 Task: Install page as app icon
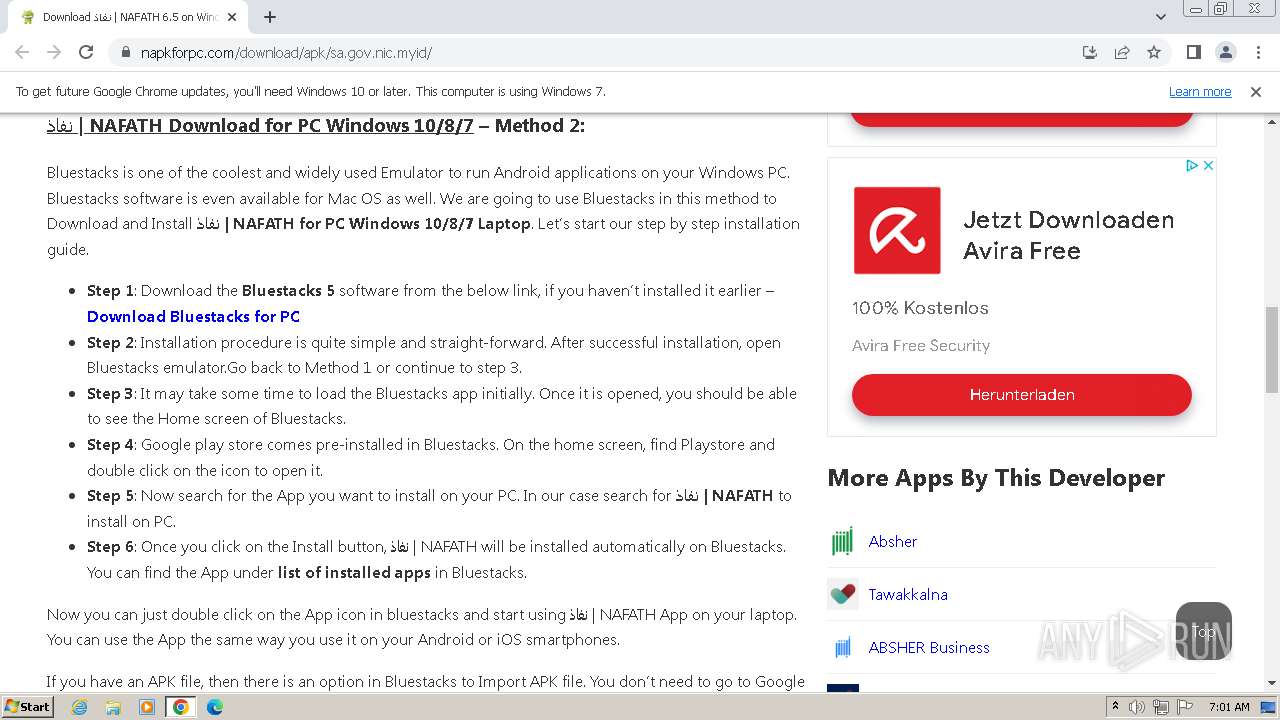point(1090,52)
